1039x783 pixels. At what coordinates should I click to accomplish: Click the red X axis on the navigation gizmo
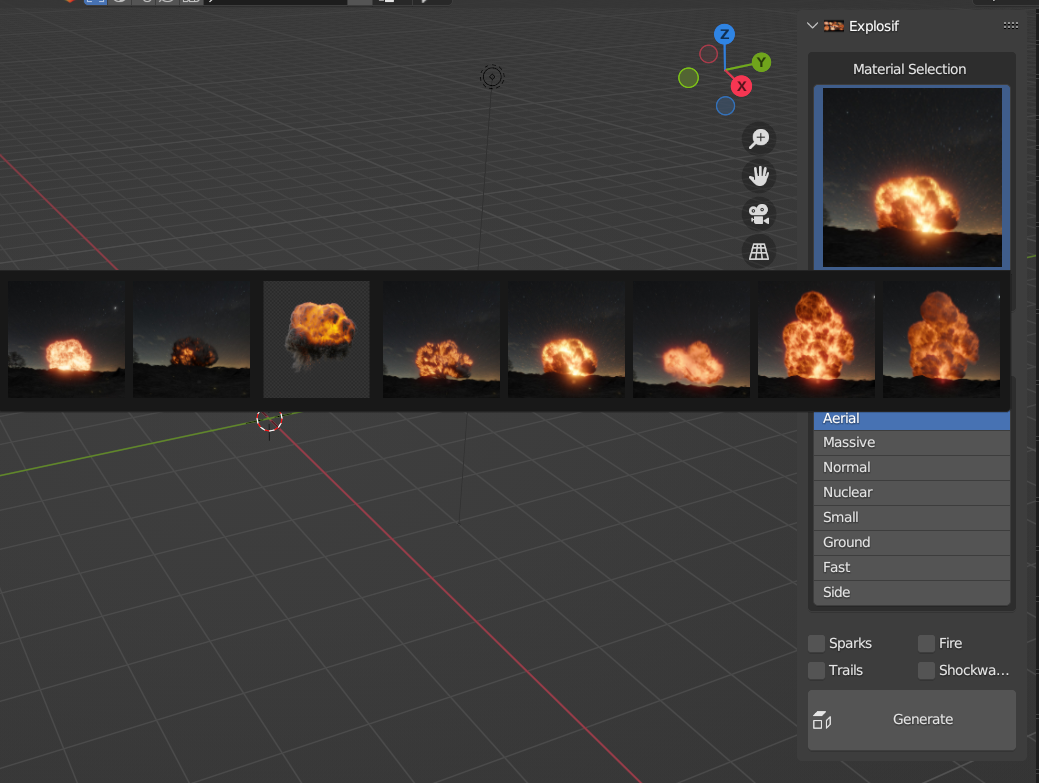pyautogui.click(x=741, y=86)
